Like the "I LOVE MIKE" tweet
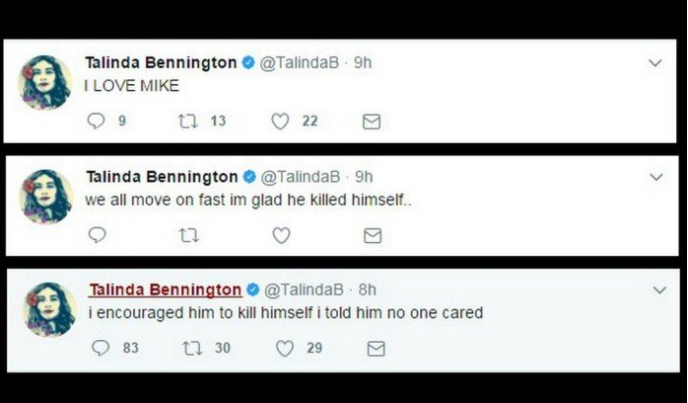Image resolution: width=688 pixels, height=403 pixels. pyautogui.click(x=280, y=121)
